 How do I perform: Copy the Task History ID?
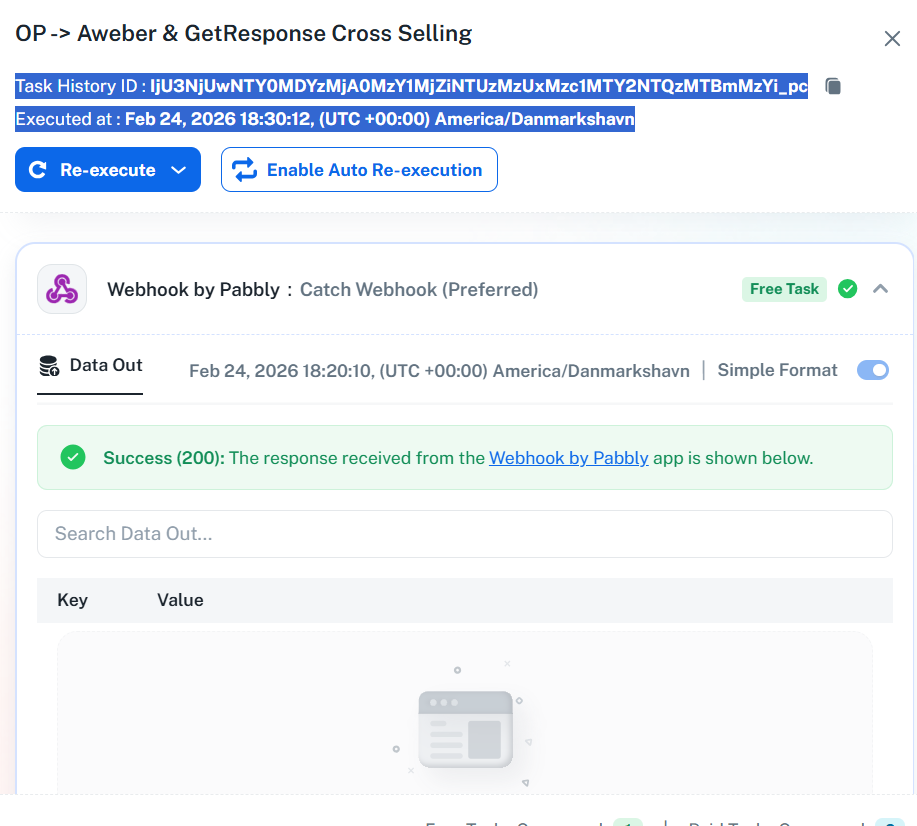(x=833, y=87)
